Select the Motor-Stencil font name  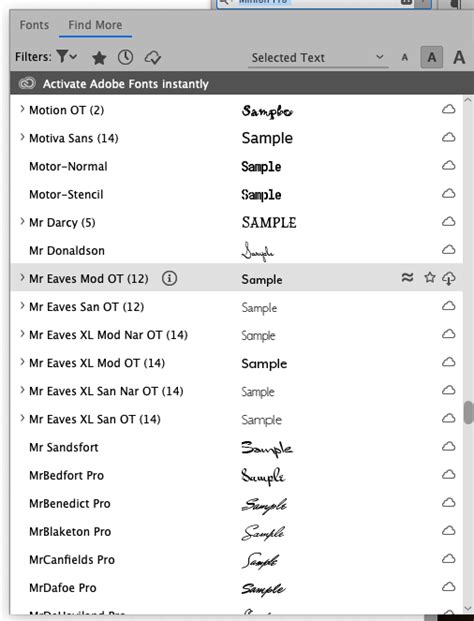pyautogui.click(x=66, y=194)
